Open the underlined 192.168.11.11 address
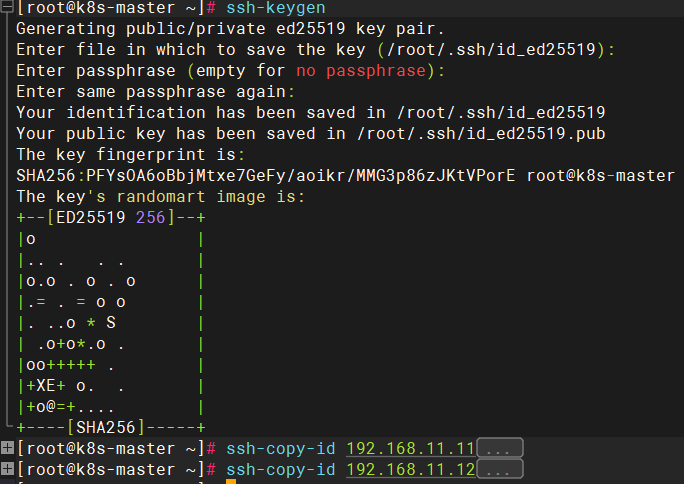The height and width of the screenshot is (484, 684). coord(410,448)
